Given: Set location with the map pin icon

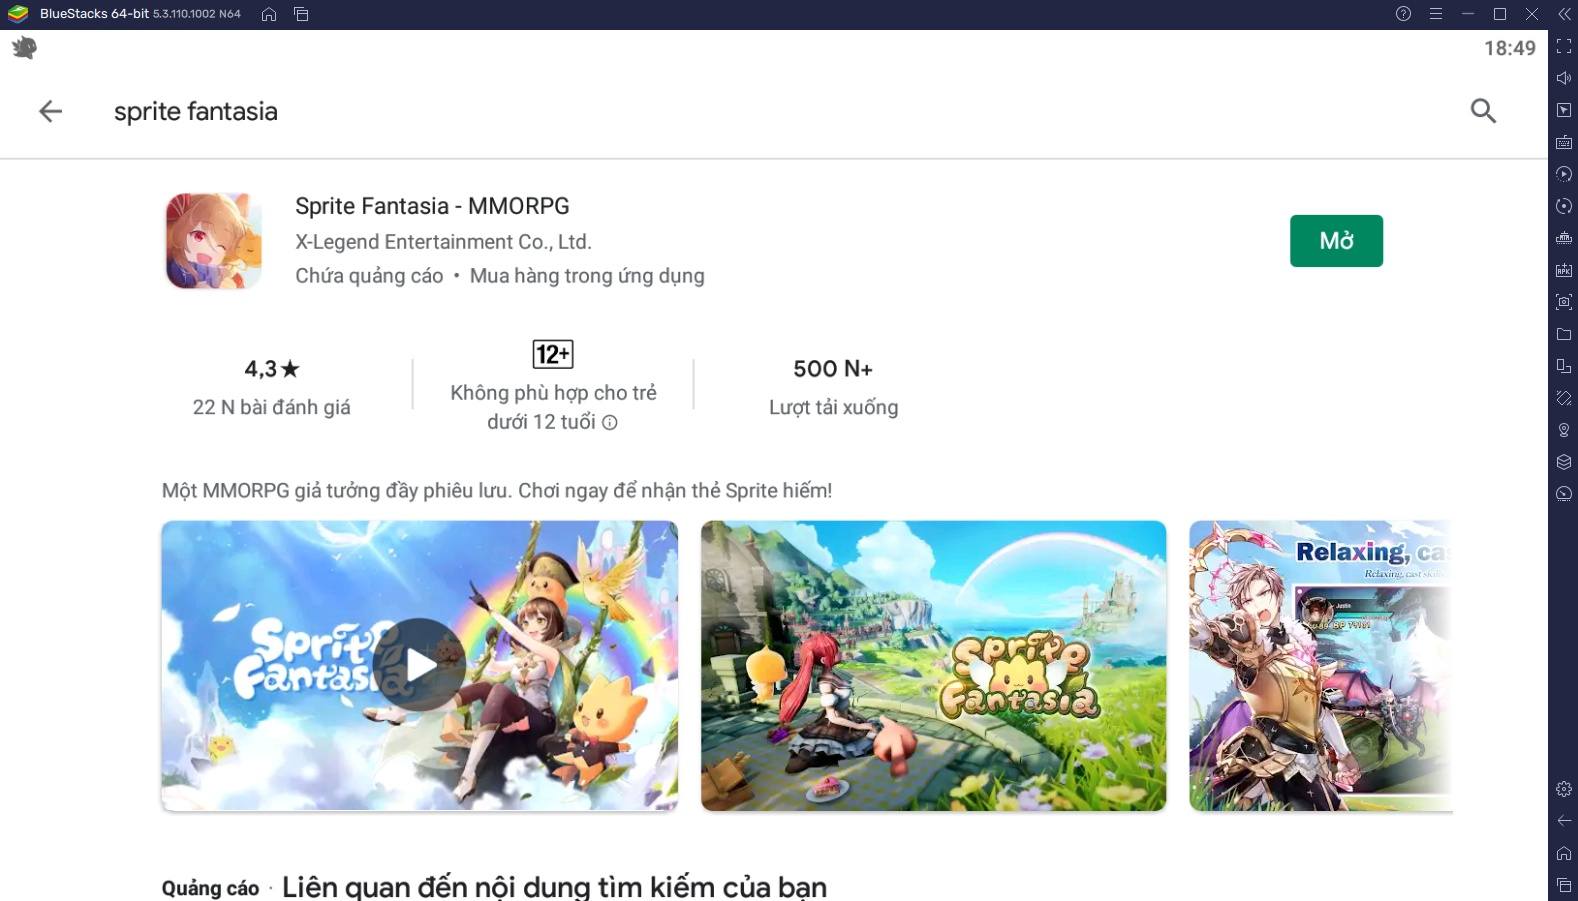Looking at the screenshot, I should tap(1564, 430).
